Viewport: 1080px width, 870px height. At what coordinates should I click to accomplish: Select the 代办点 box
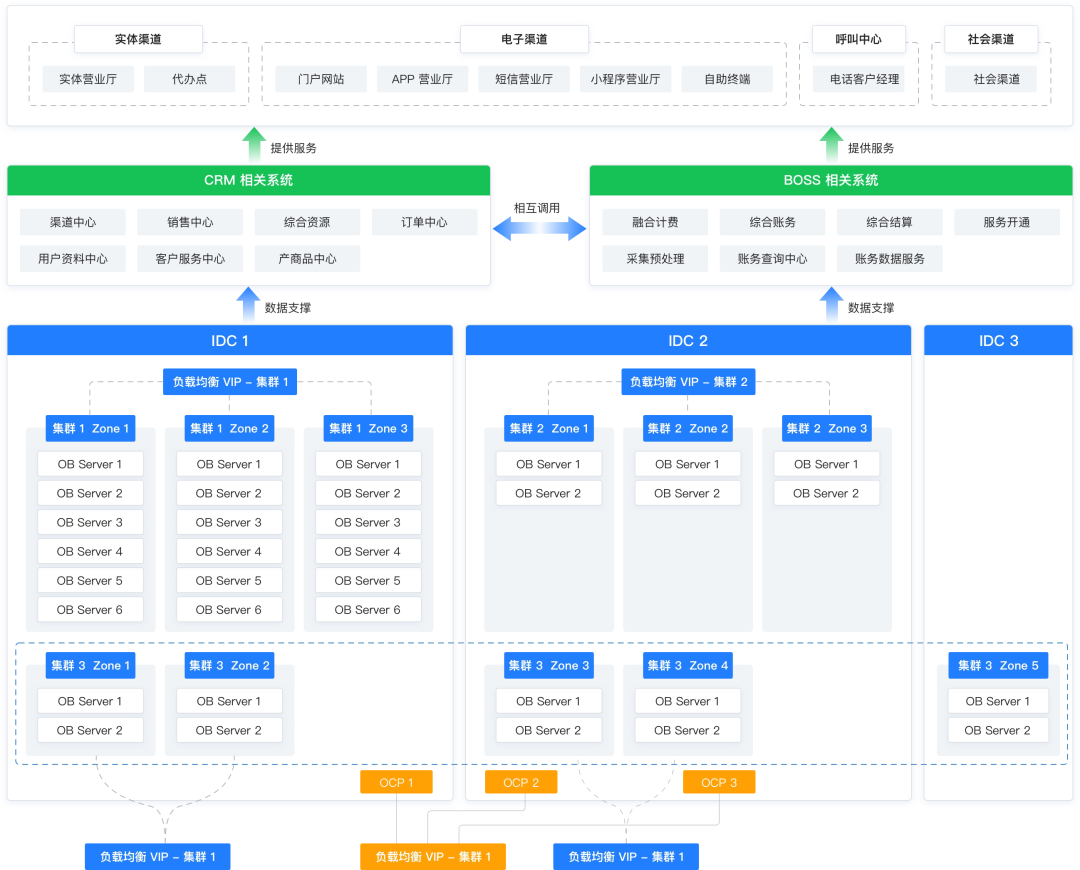[x=189, y=79]
